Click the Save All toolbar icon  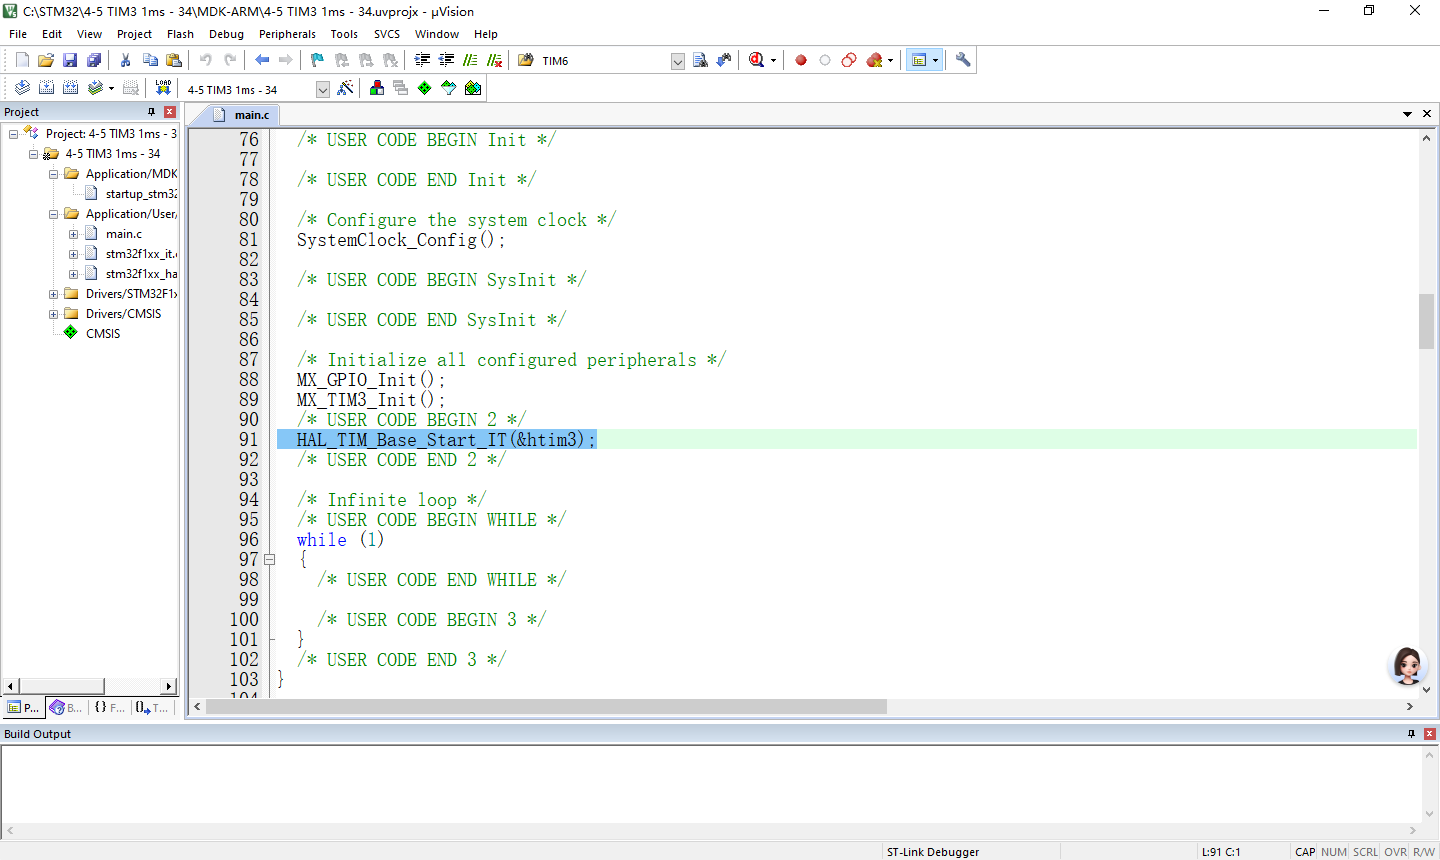[94, 60]
